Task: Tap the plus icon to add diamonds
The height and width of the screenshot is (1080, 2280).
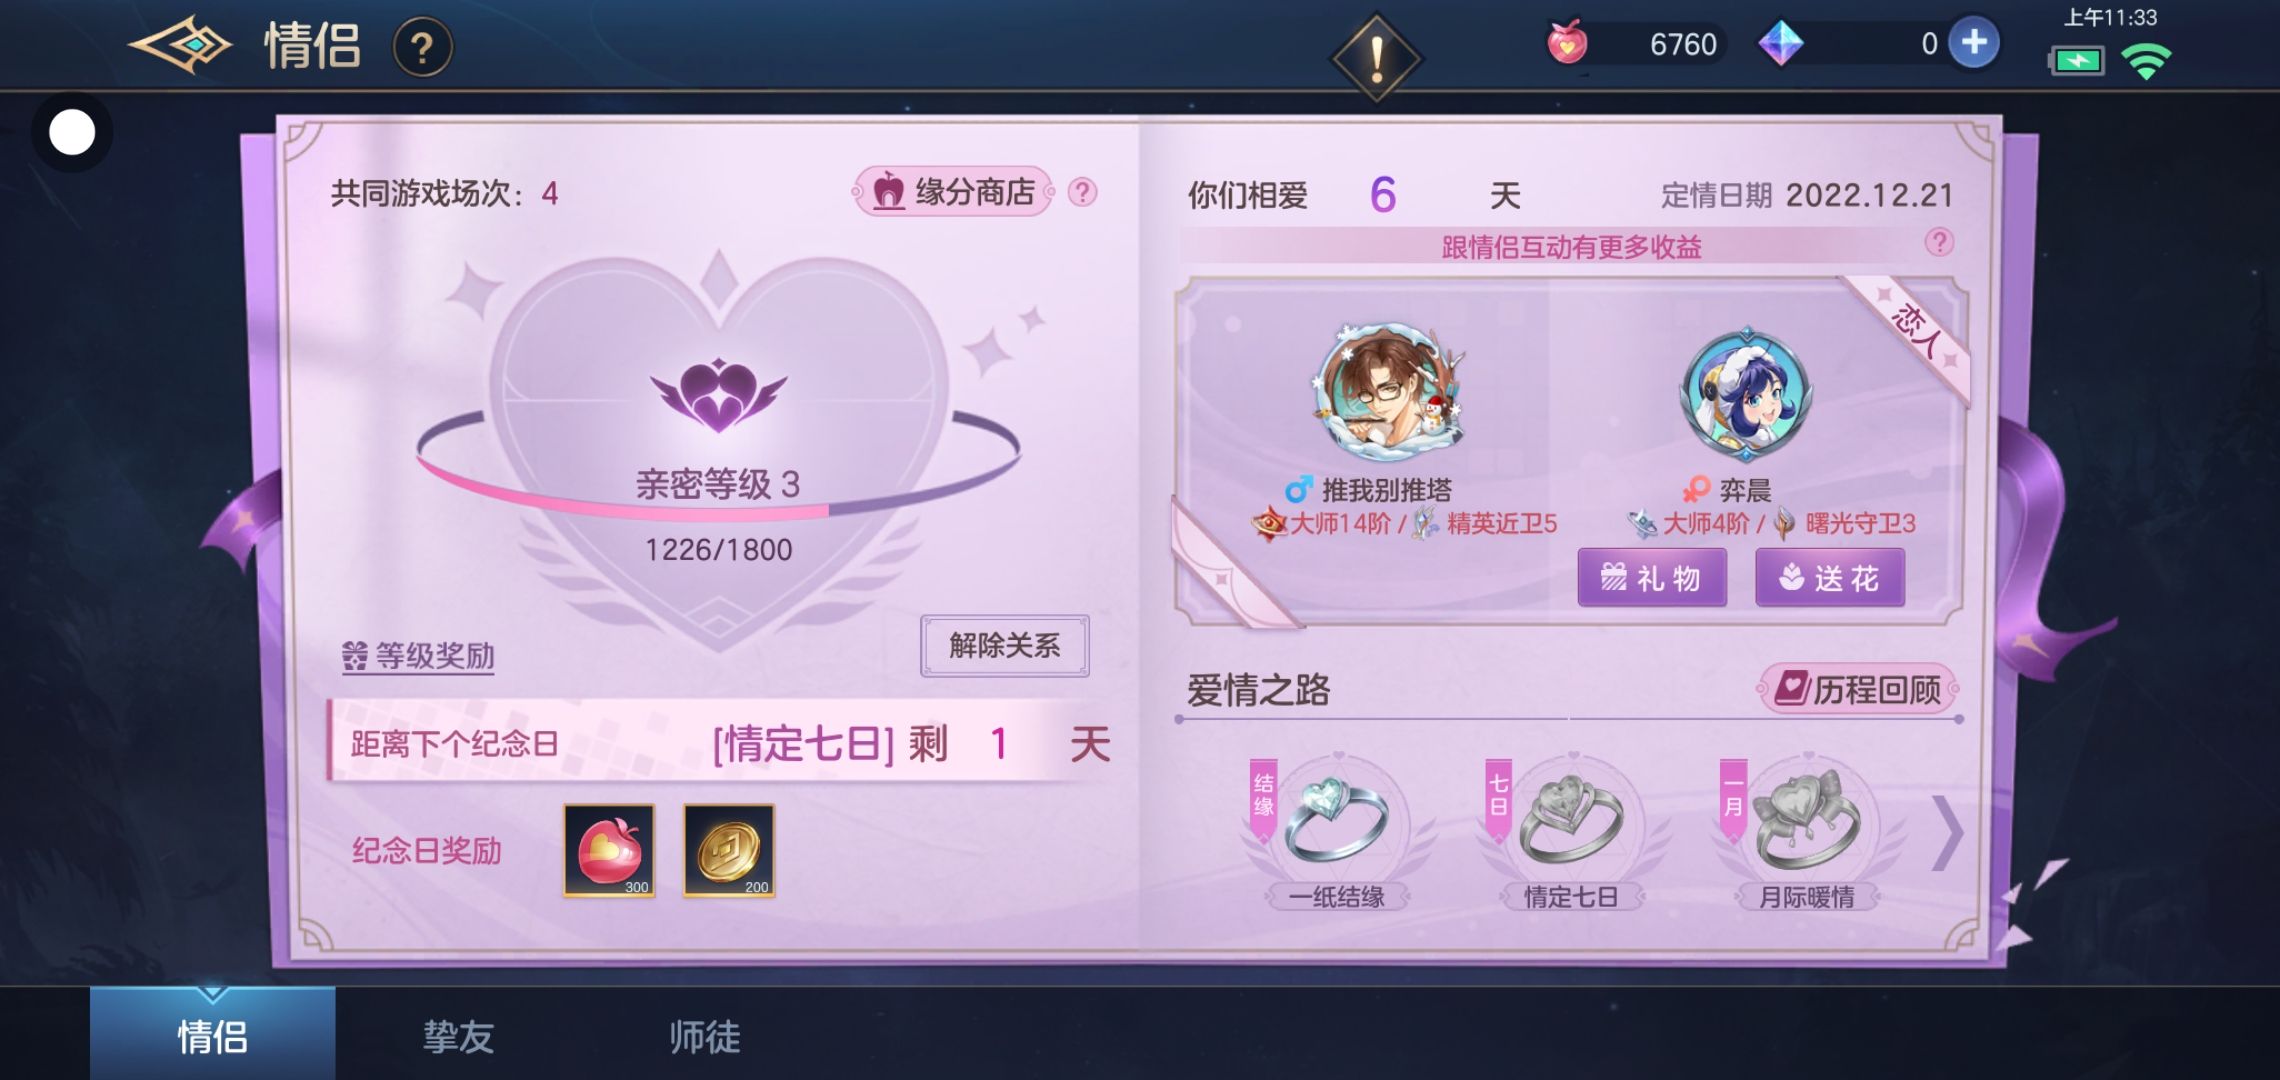Action: (x=1974, y=43)
